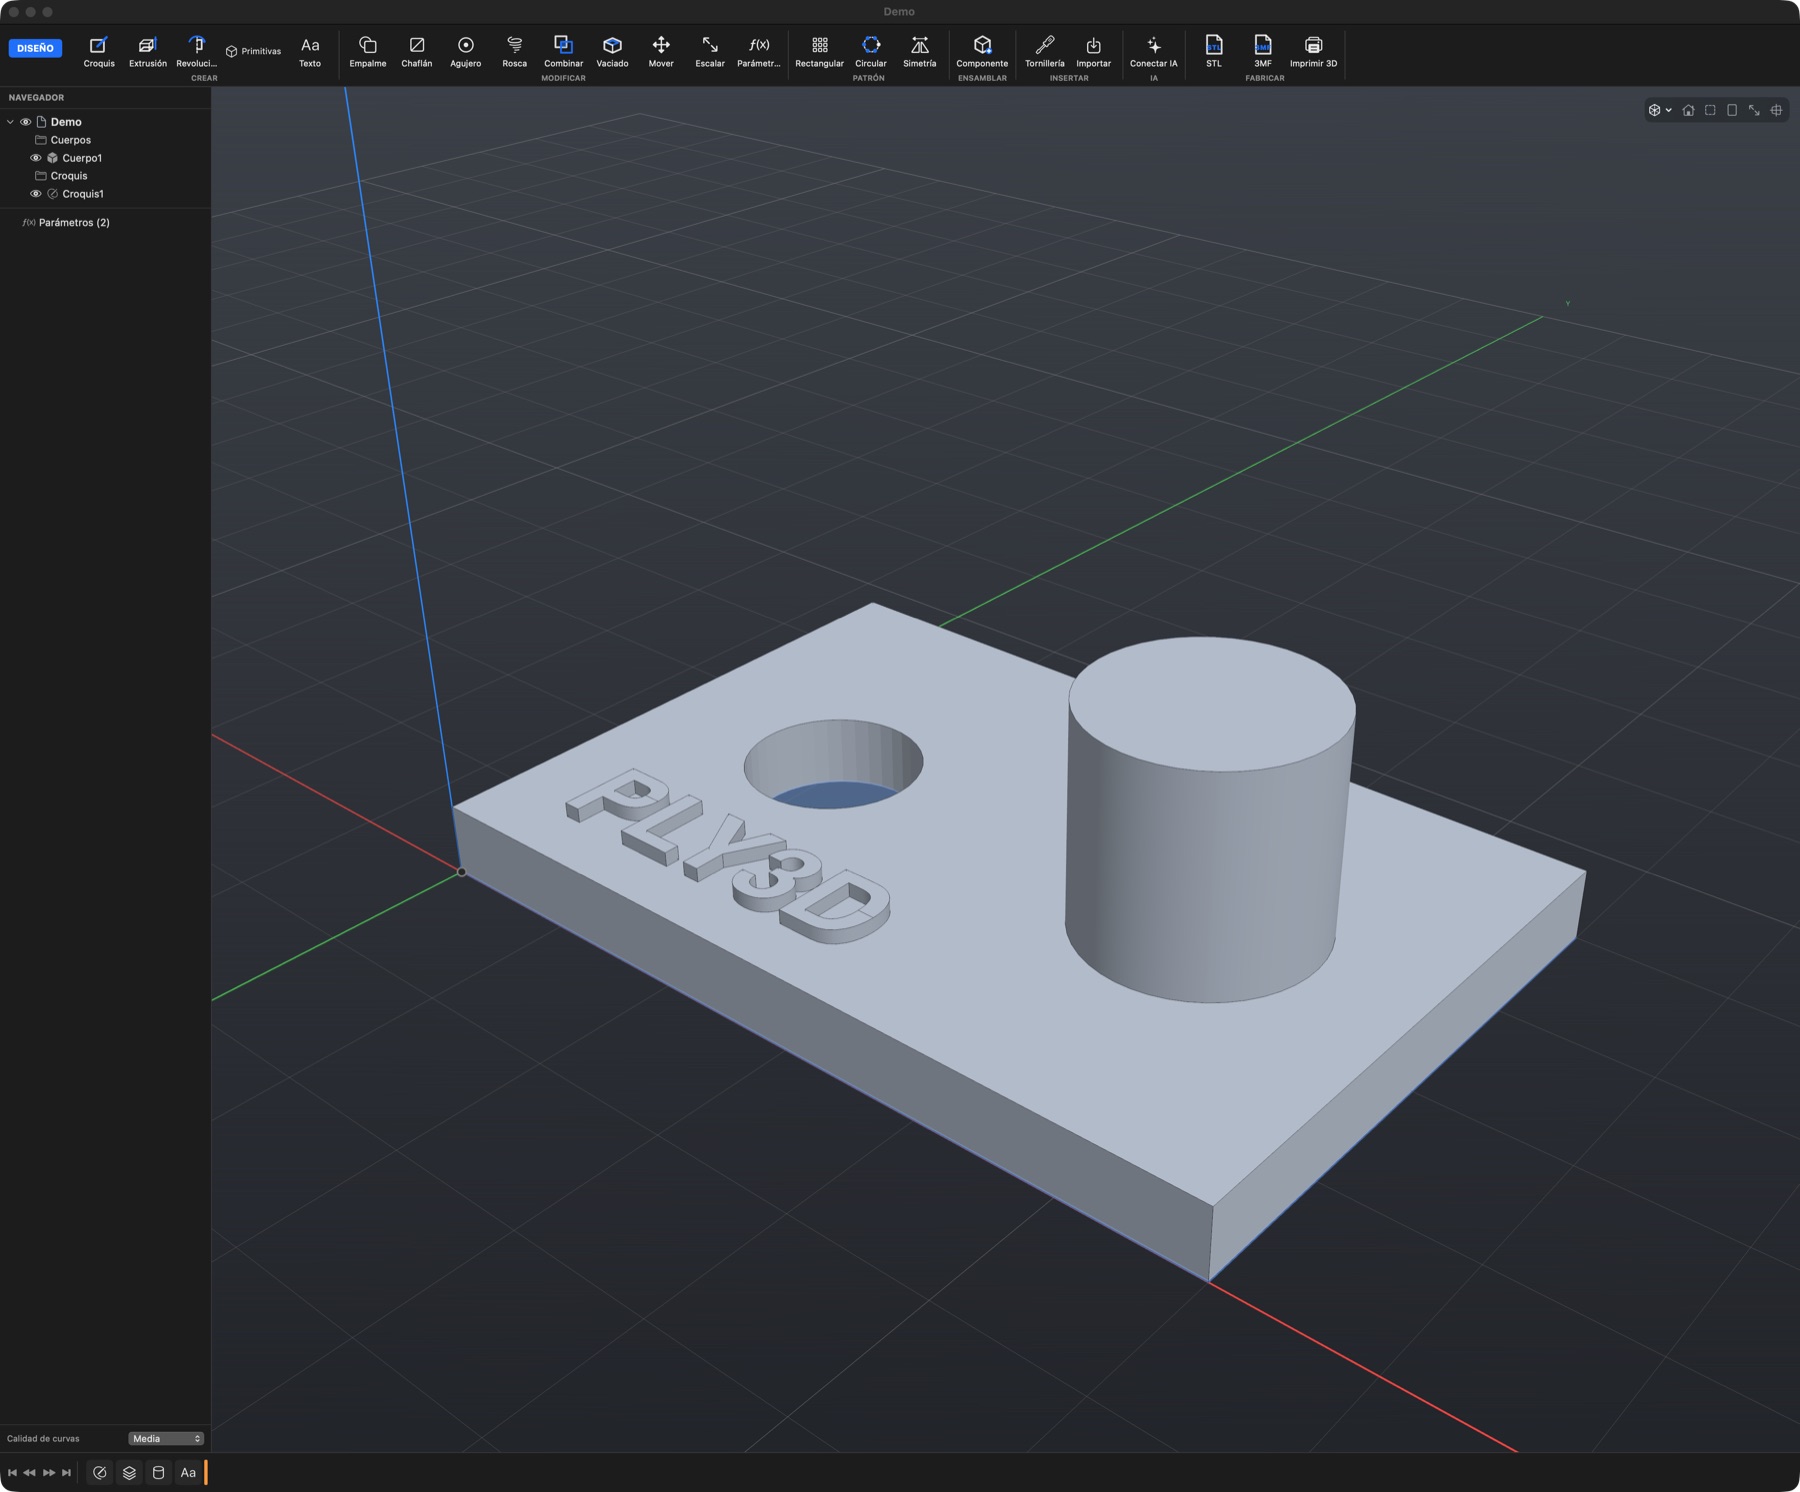
Task: Open Parámetros (2) in navigator
Action: coord(66,222)
